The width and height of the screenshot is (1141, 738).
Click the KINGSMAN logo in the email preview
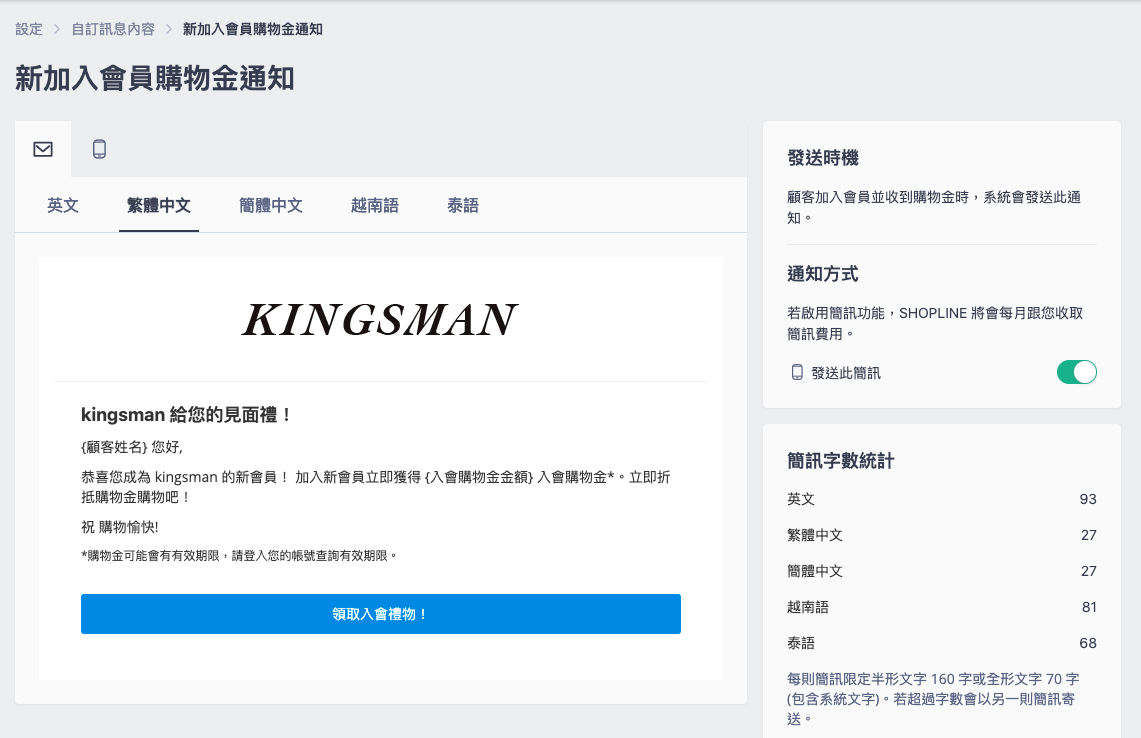380,320
